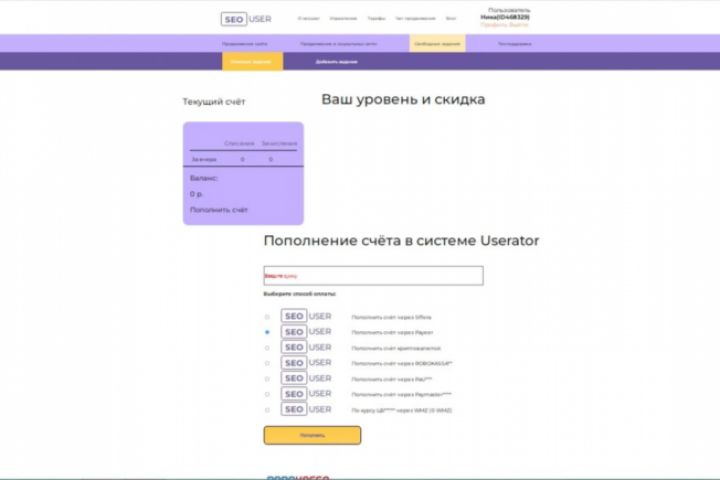This screenshot has width=720, height=480.
Task: Select the Paymaster payment radio button
Action: click(x=267, y=394)
